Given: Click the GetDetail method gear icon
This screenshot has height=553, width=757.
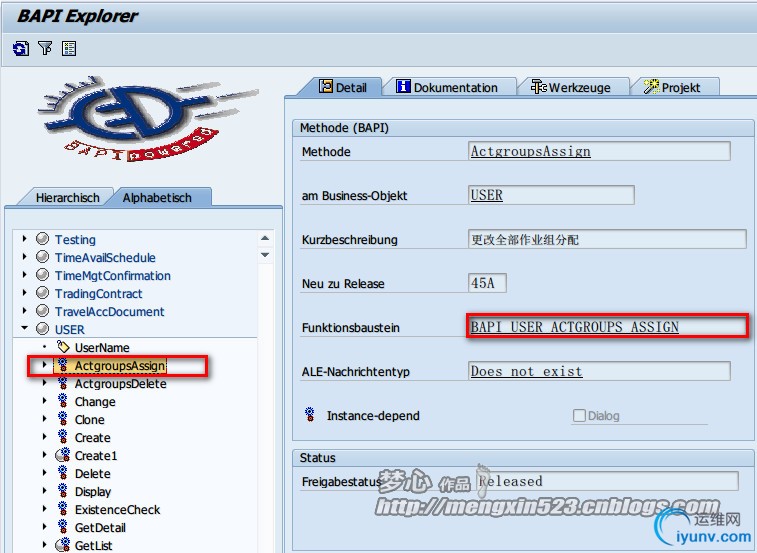Looking at the screenshot, I should tap(63, 526).
